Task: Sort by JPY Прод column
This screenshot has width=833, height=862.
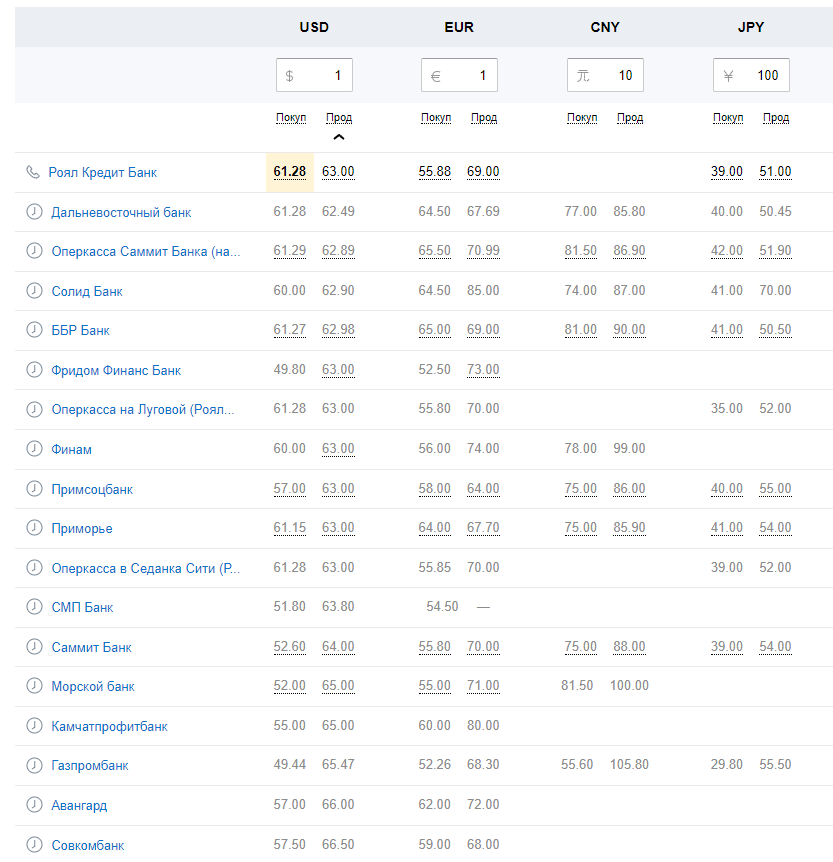Action: (x=776, y=118)
